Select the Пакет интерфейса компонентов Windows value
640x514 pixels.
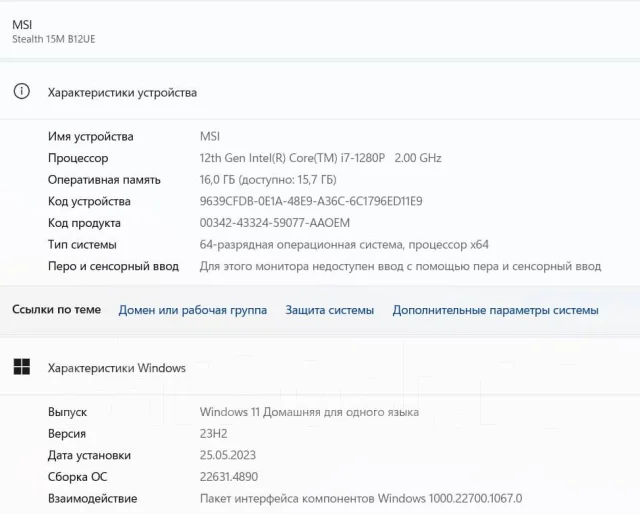pyautogui.click(x=361, y=498)
